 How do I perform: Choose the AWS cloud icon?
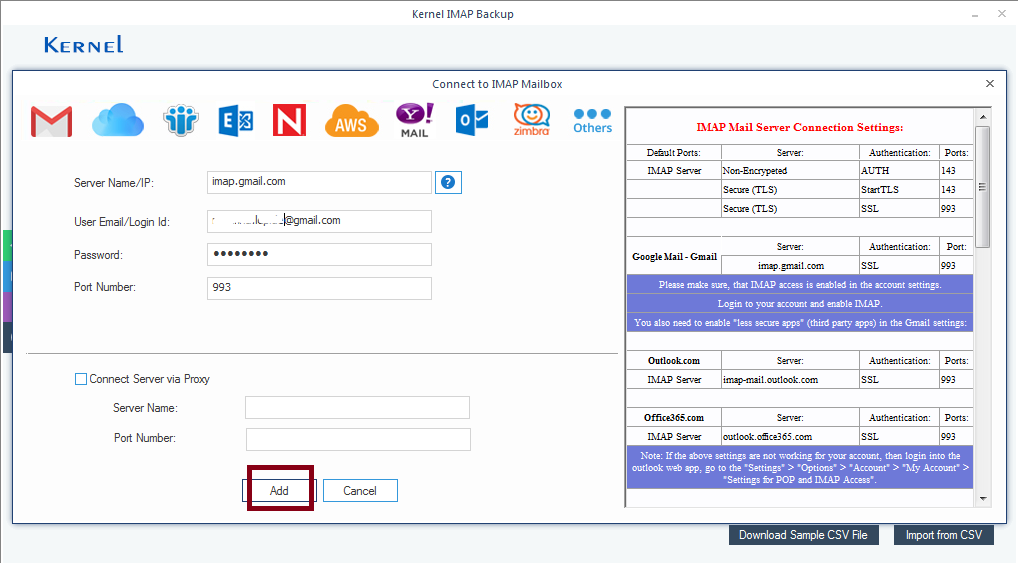click(x=352, y=121)
